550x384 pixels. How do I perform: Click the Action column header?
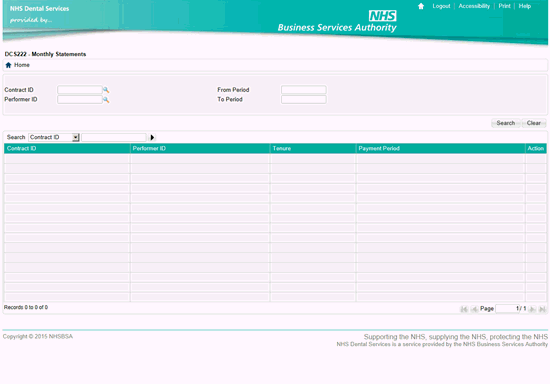pos(536,148)
